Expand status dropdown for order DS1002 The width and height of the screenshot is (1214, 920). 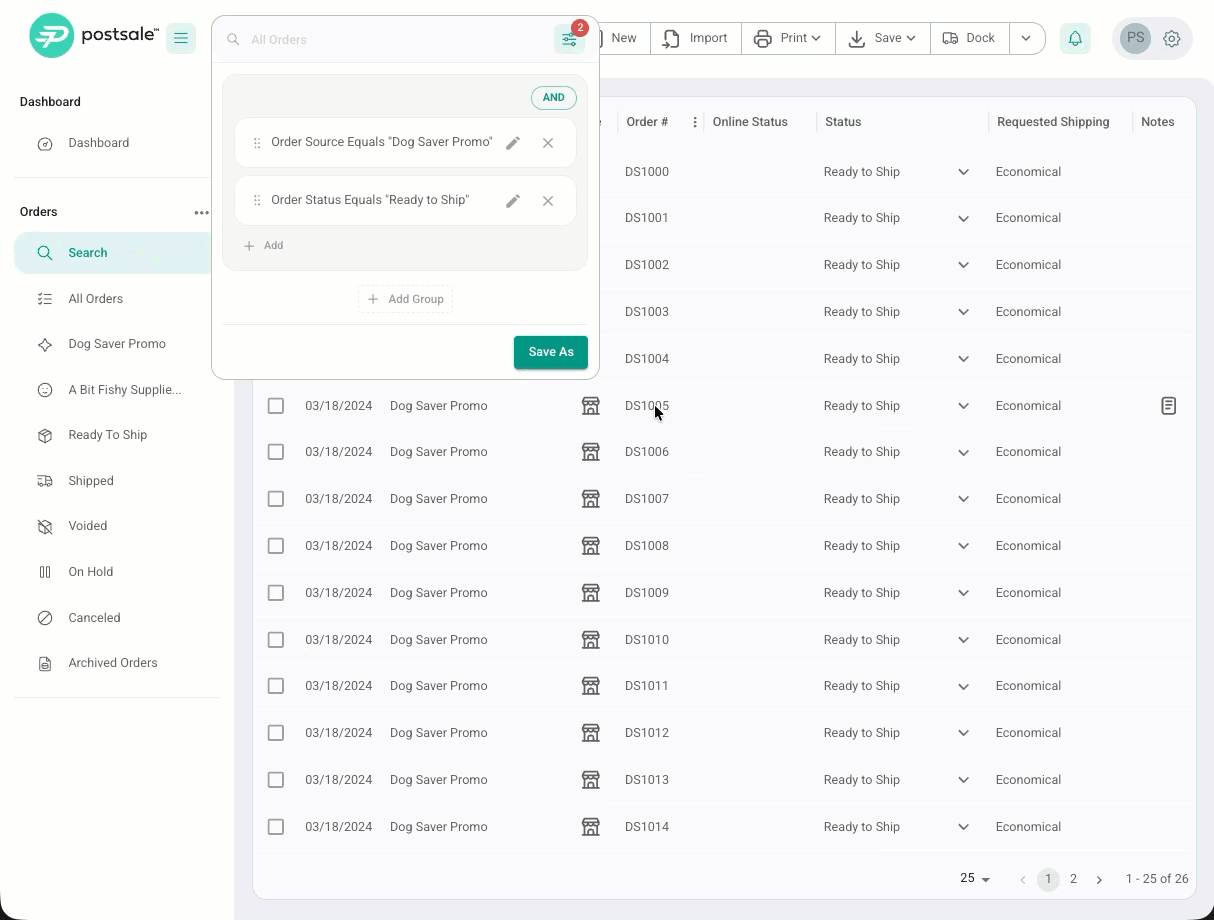[x=964, y=265]
